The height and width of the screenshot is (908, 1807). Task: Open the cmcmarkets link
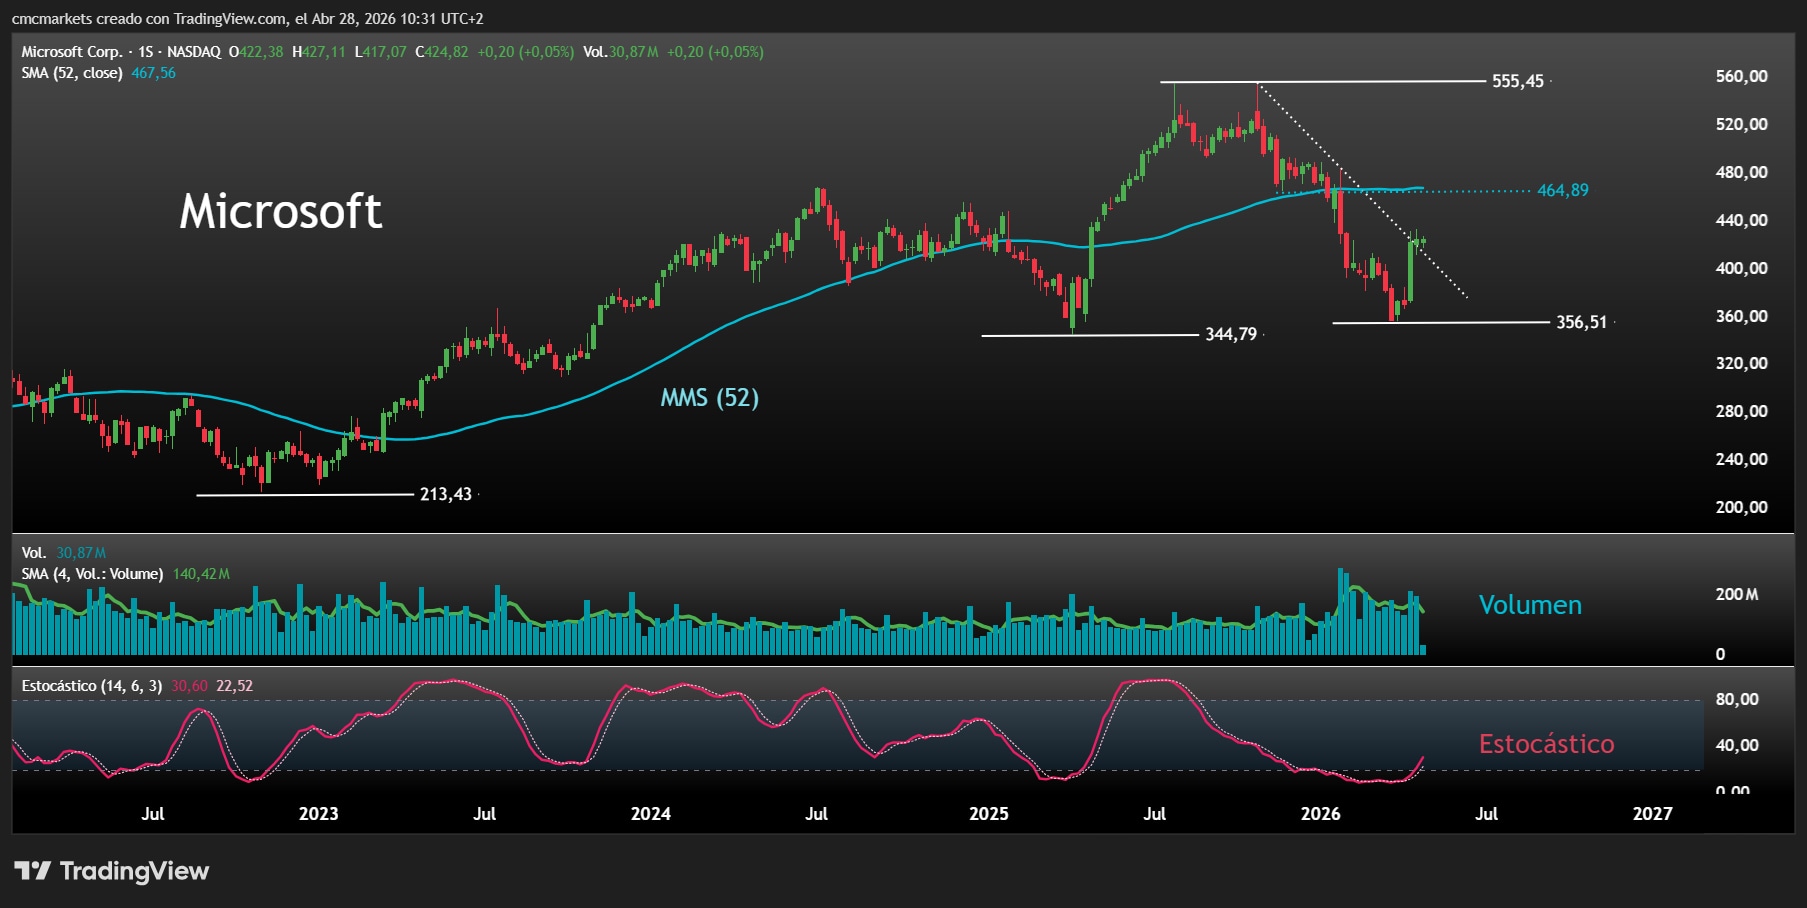point(55,16)
